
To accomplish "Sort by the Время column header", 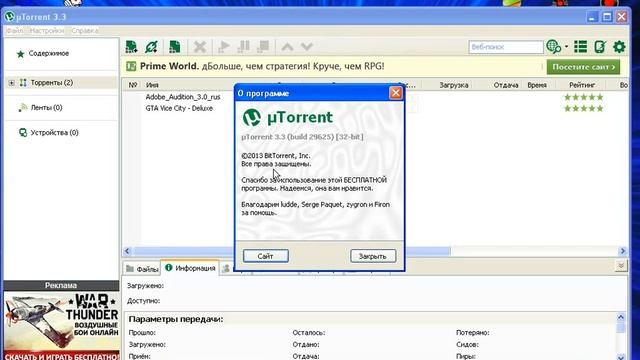I will [x=537, y=85].
